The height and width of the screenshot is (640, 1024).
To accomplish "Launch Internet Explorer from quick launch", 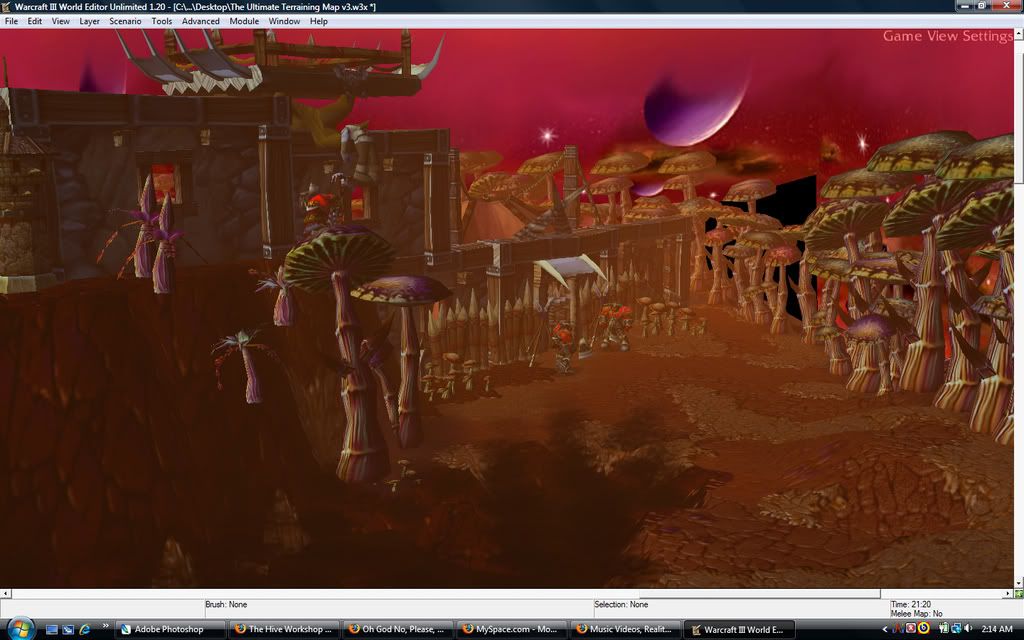I will (x=85, y=630).
